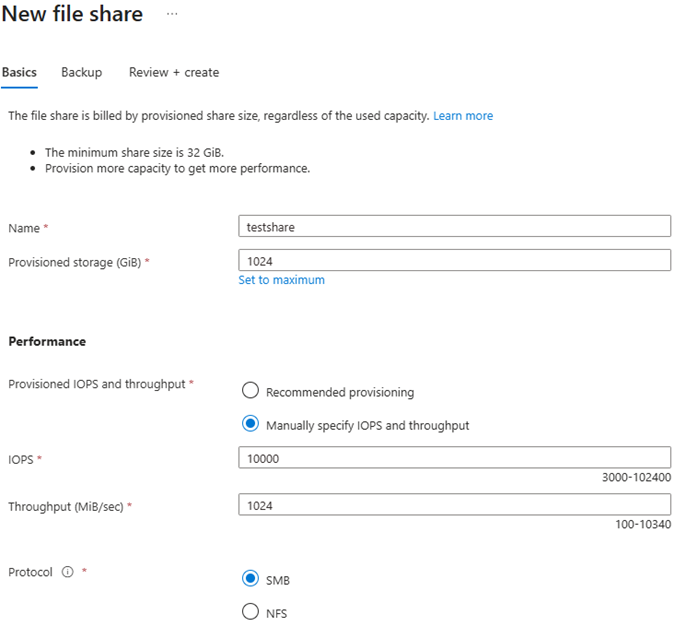Click the Performance section heading
The height and width of the screenshot is (627, 686).
(x=47, y=341)
